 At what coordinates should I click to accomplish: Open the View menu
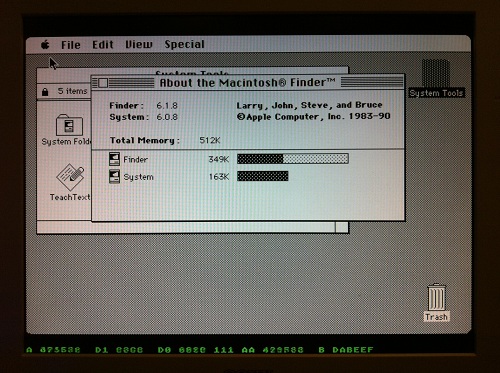point(139,44)
